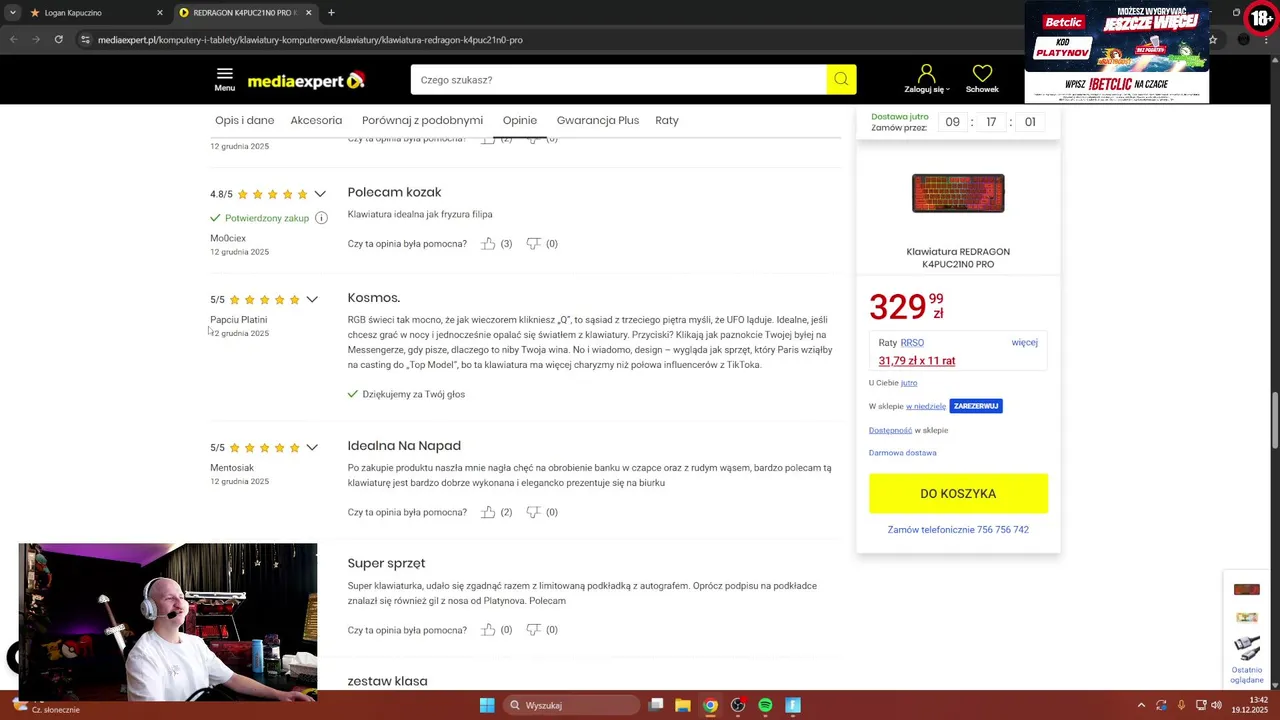Click the jutro delivery link

coord(909,383)
